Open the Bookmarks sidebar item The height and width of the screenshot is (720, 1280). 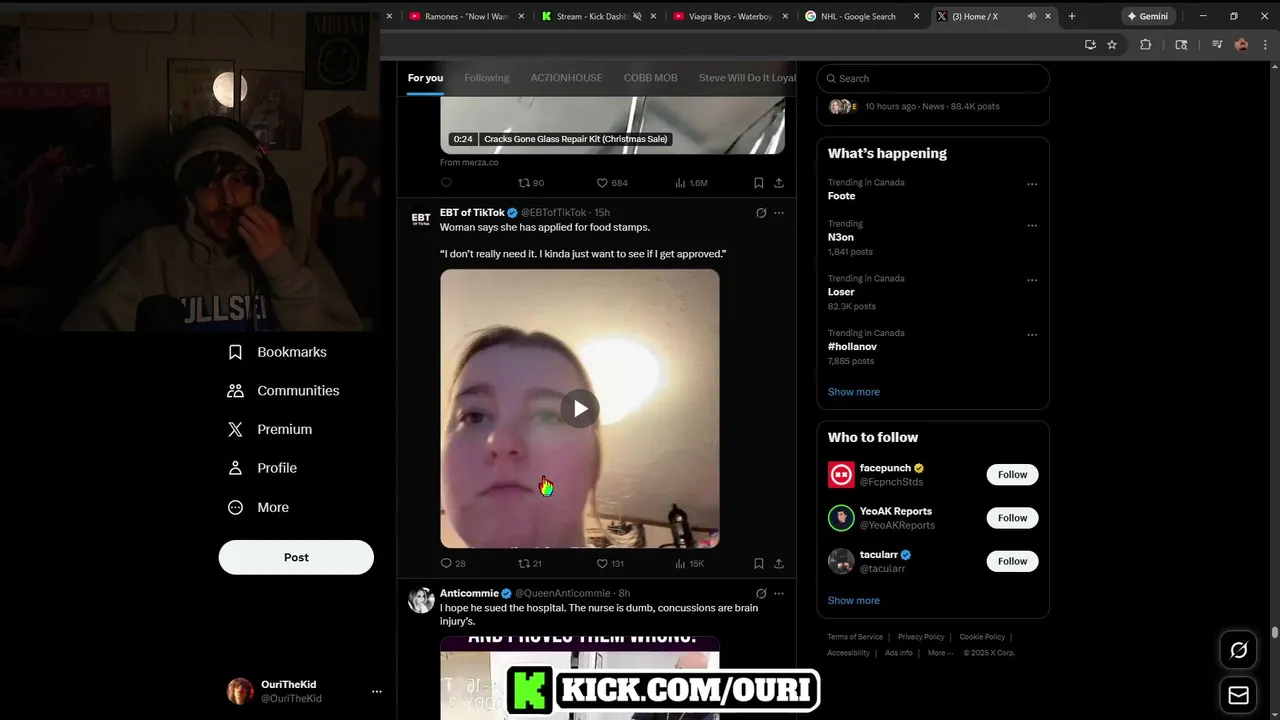tap(277, 352)
